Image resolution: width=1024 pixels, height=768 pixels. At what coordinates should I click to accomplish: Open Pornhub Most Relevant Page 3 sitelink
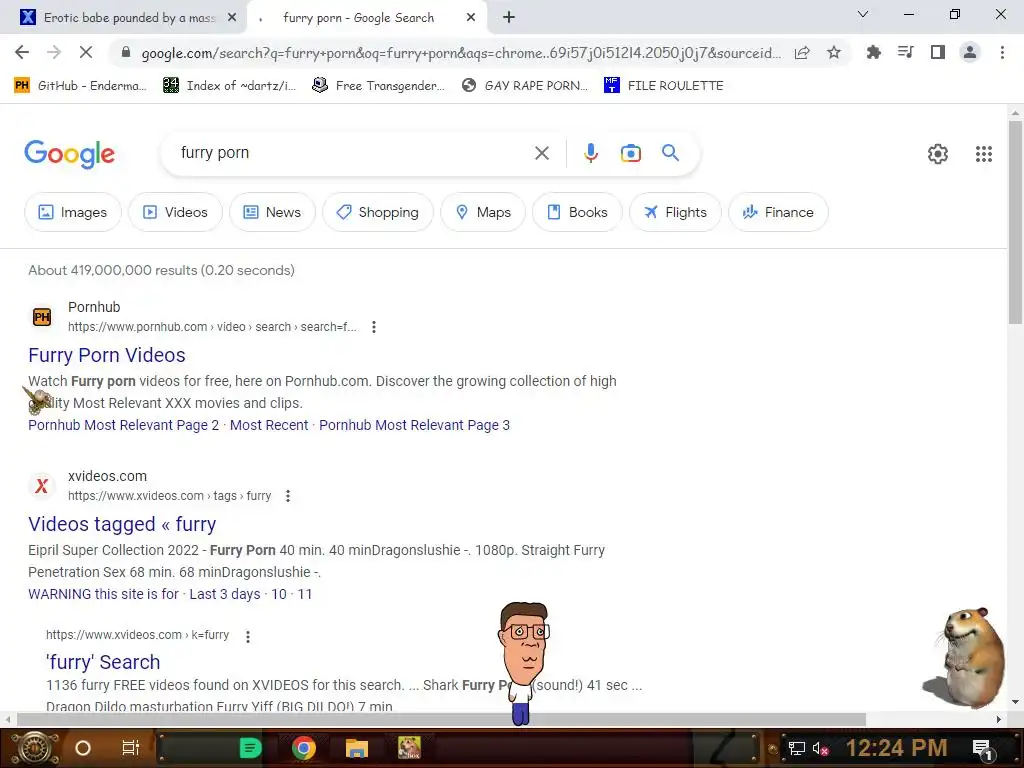pyautogui.click(x=415, y=425)
